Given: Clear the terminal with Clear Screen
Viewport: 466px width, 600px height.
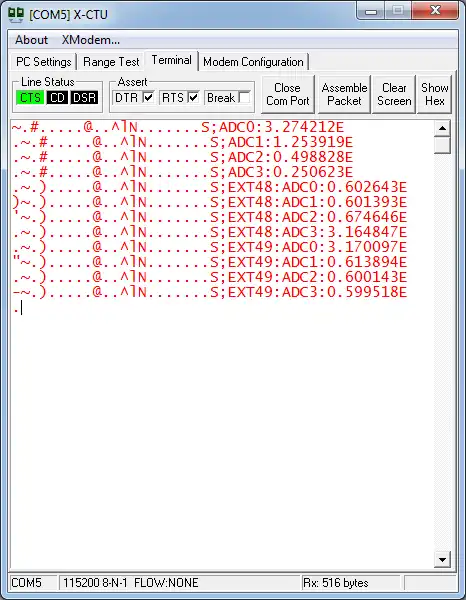Looking at the screenshot, I should 394,94.
